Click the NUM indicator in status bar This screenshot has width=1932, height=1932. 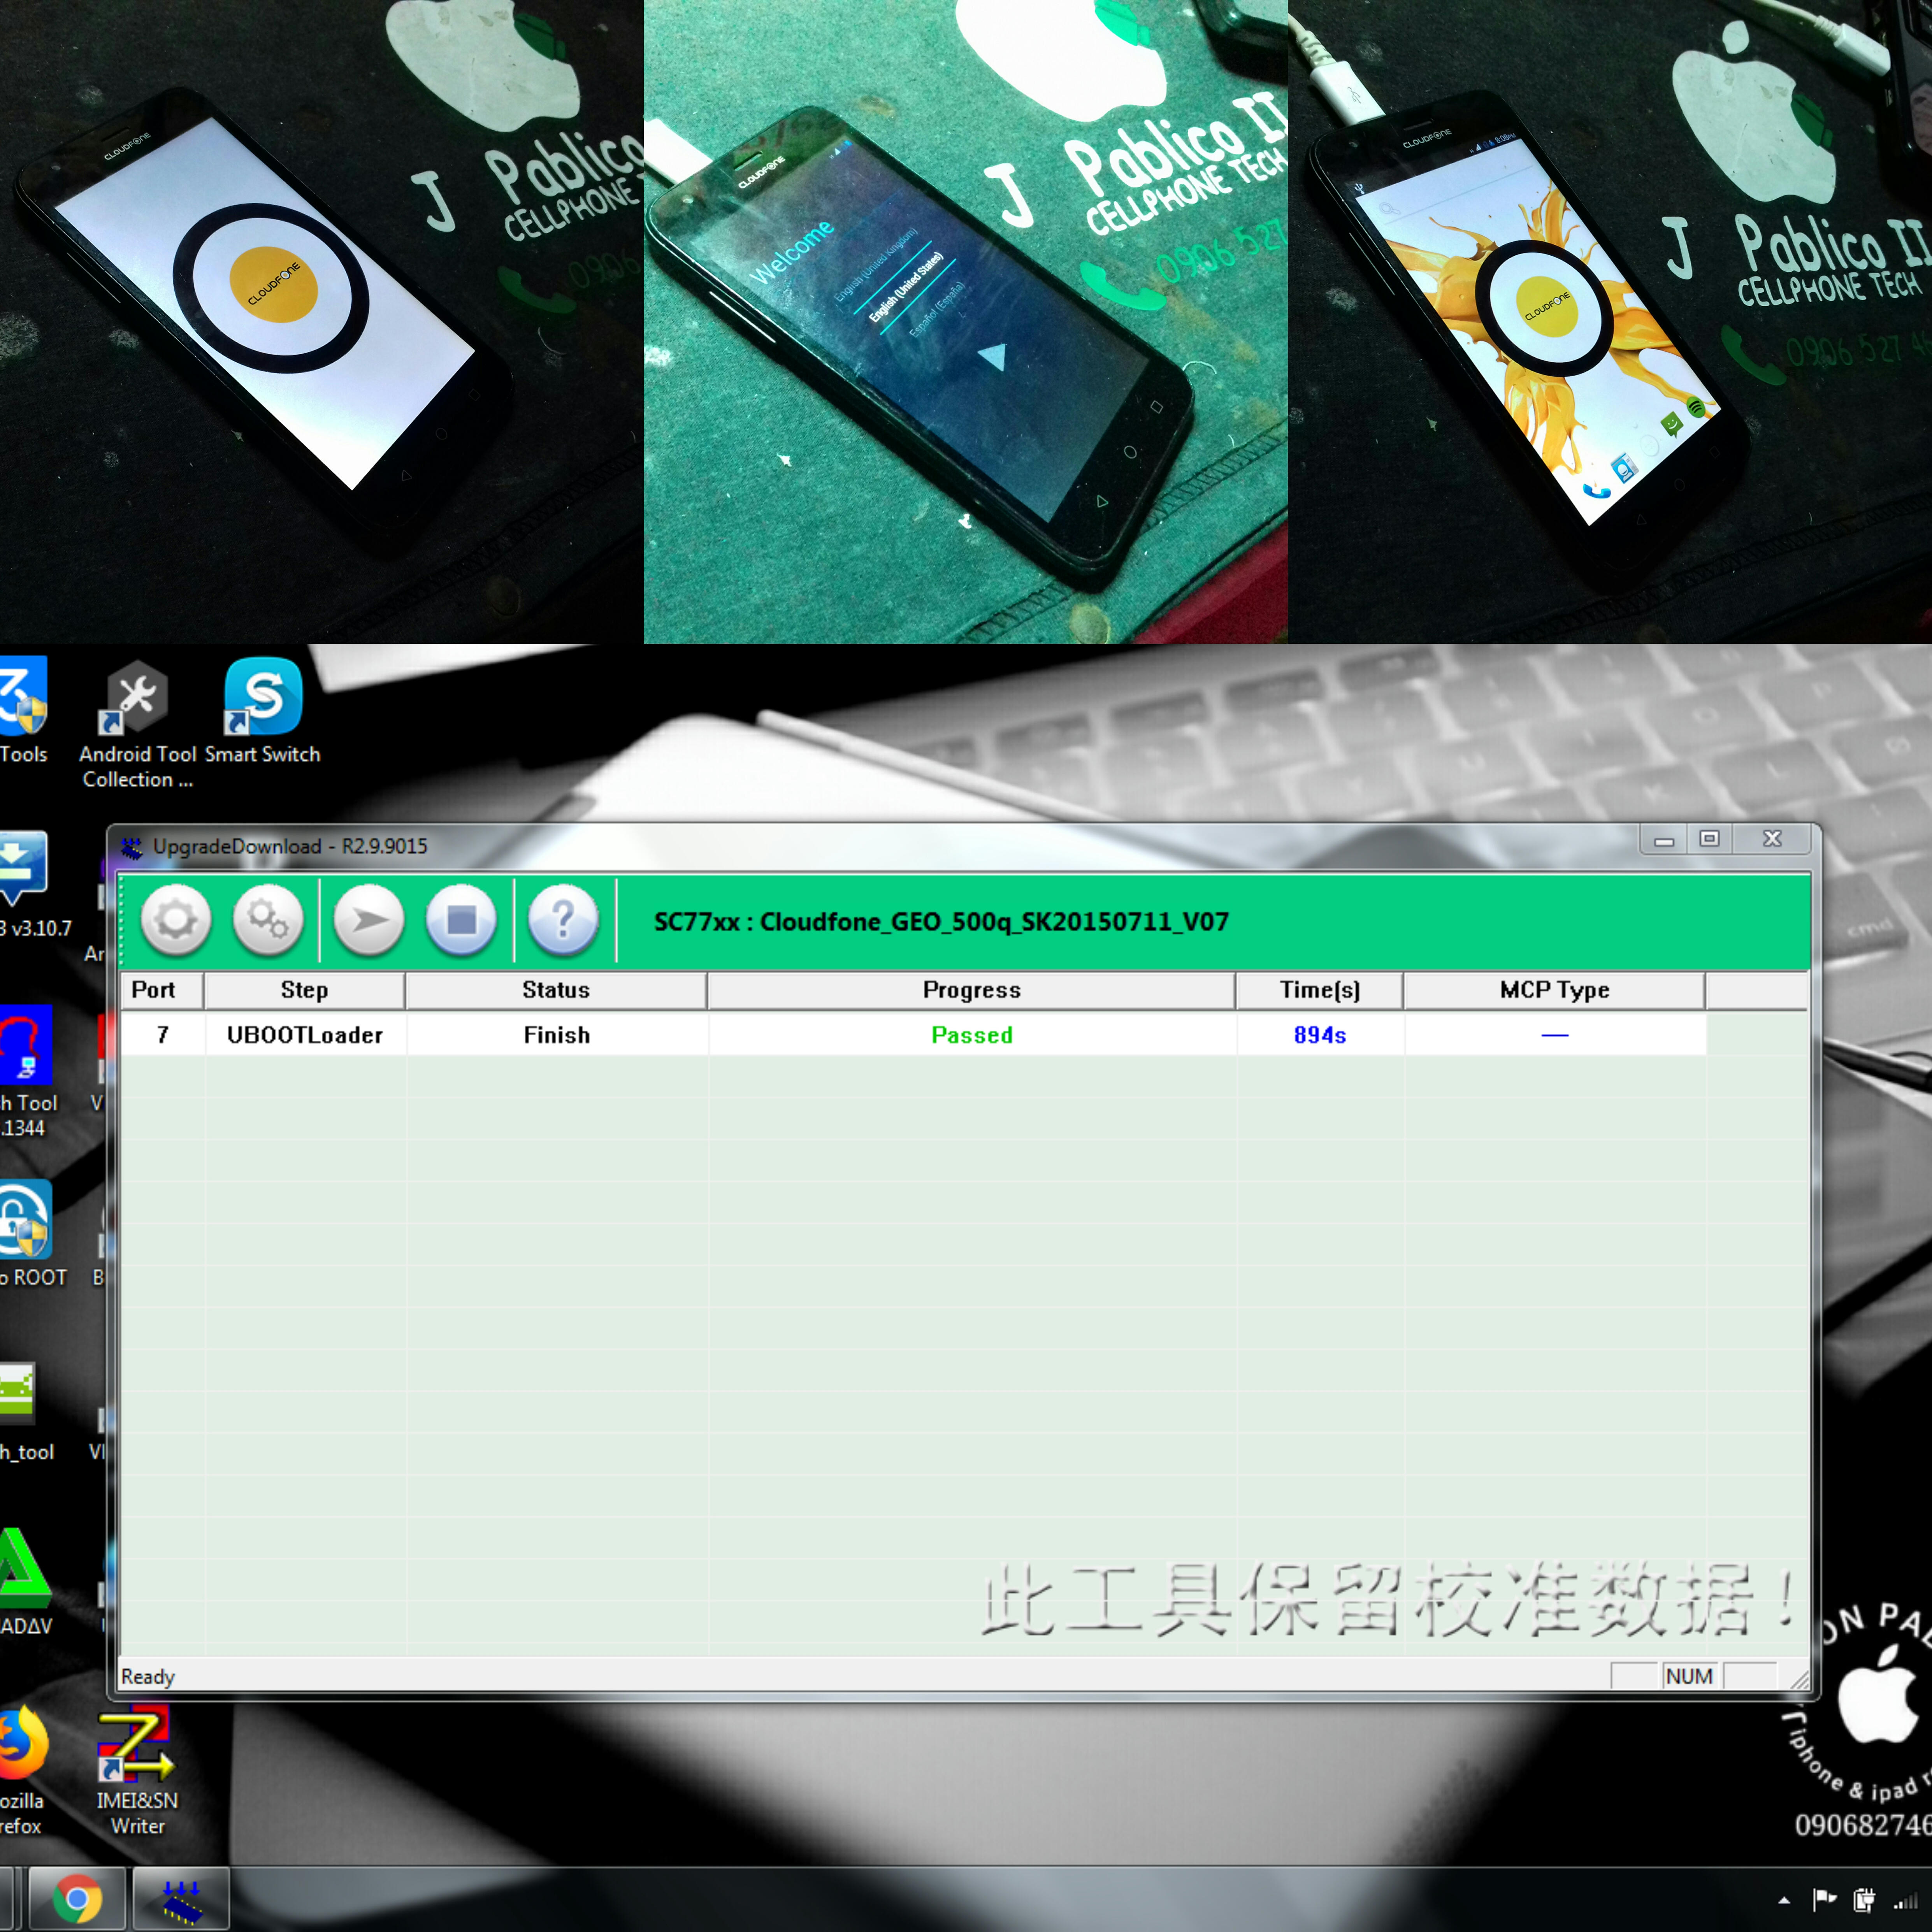[x=1689, y=1677]
